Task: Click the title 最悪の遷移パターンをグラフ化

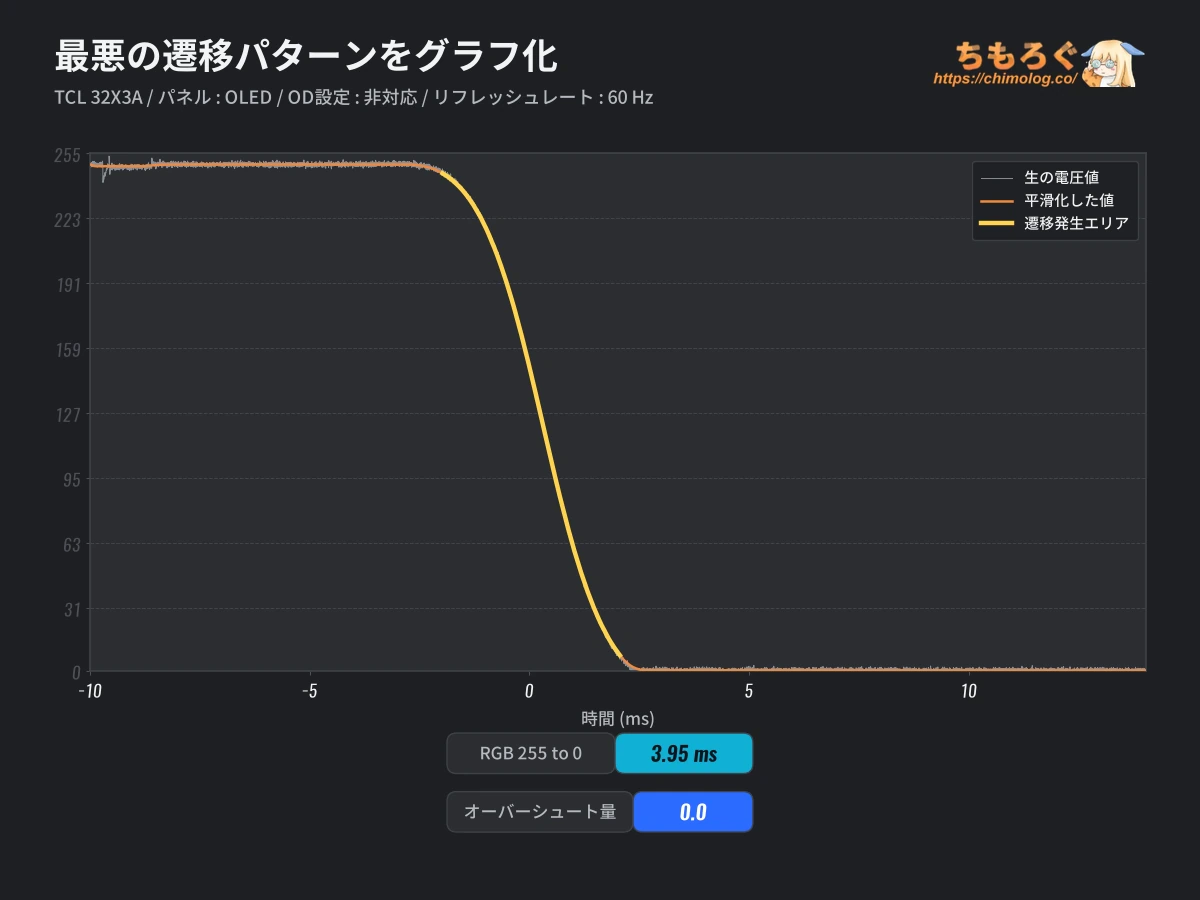Action: pyautogui.click(x=305, y=56)
